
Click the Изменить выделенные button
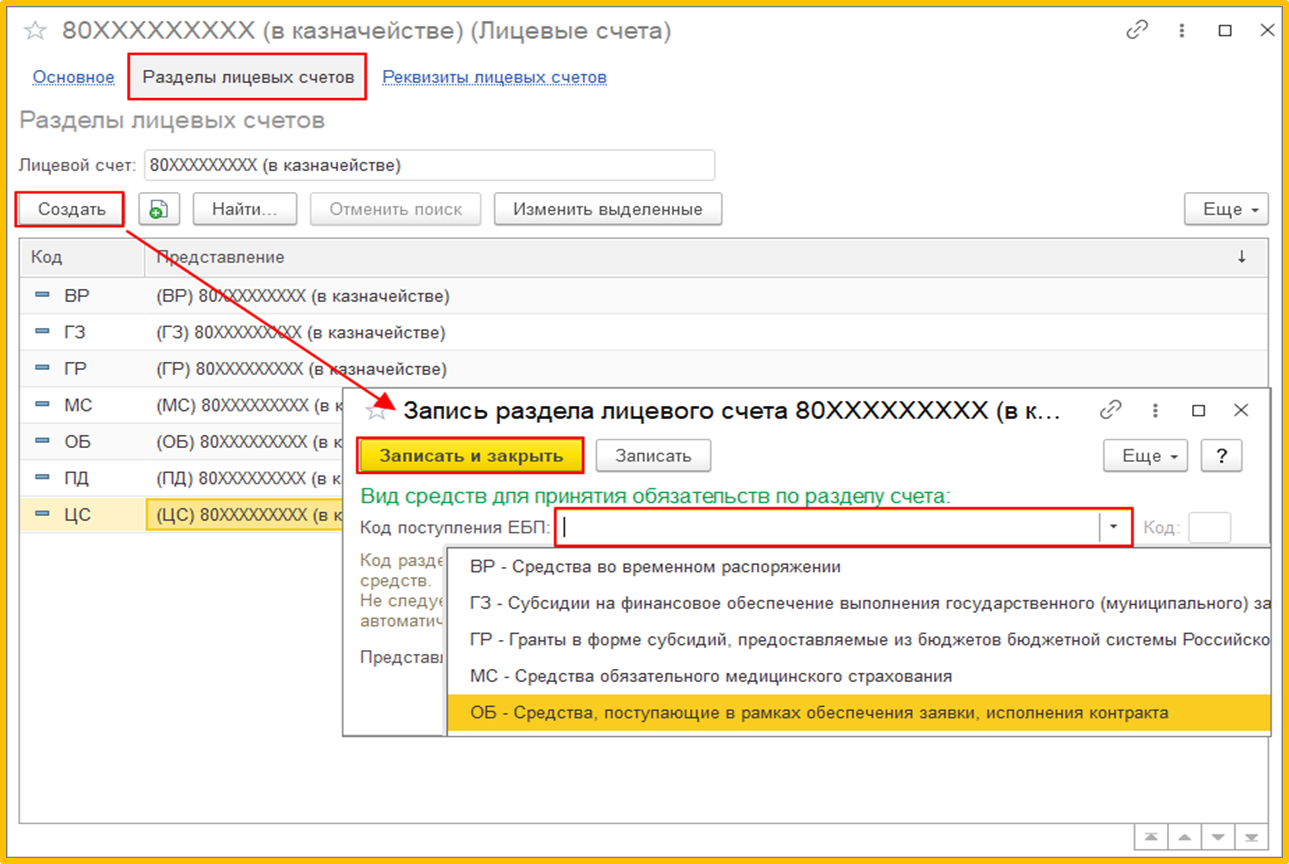click(x=608, y=209)
